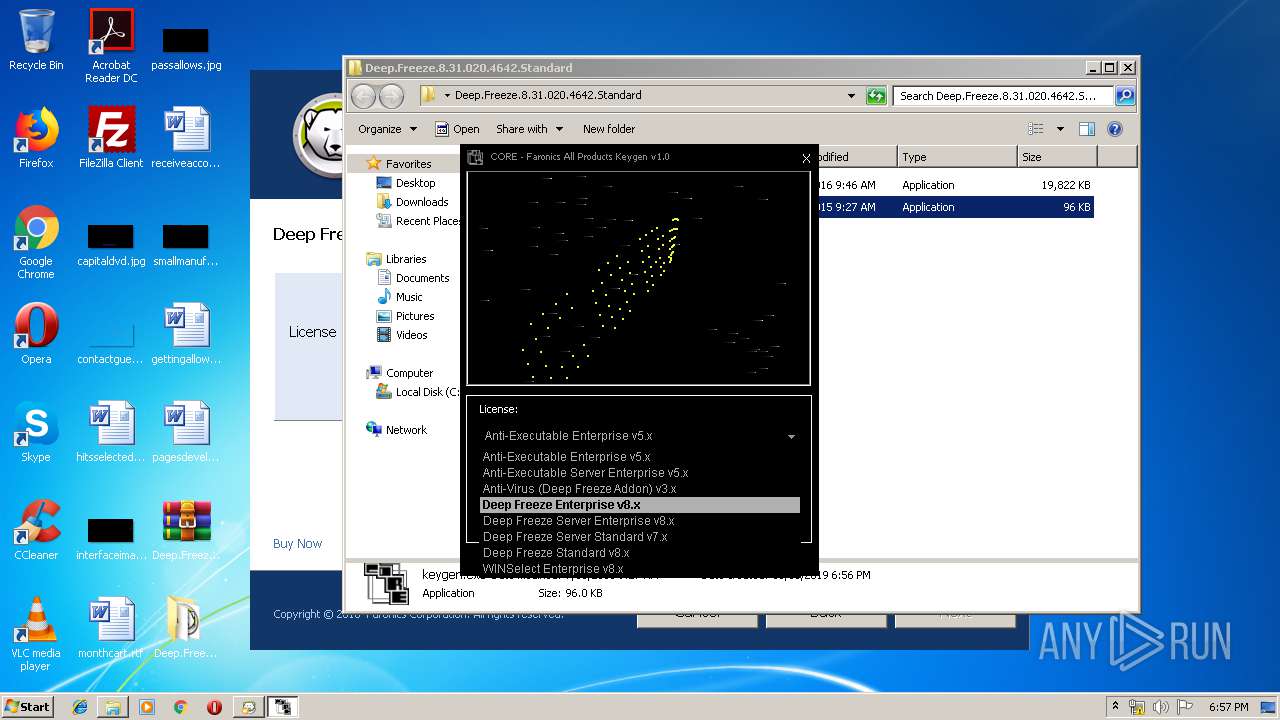Open the receiveacco Word document
Image resolution: width=1280 pixels, height=720 pixels.
(x=186, y=138)
